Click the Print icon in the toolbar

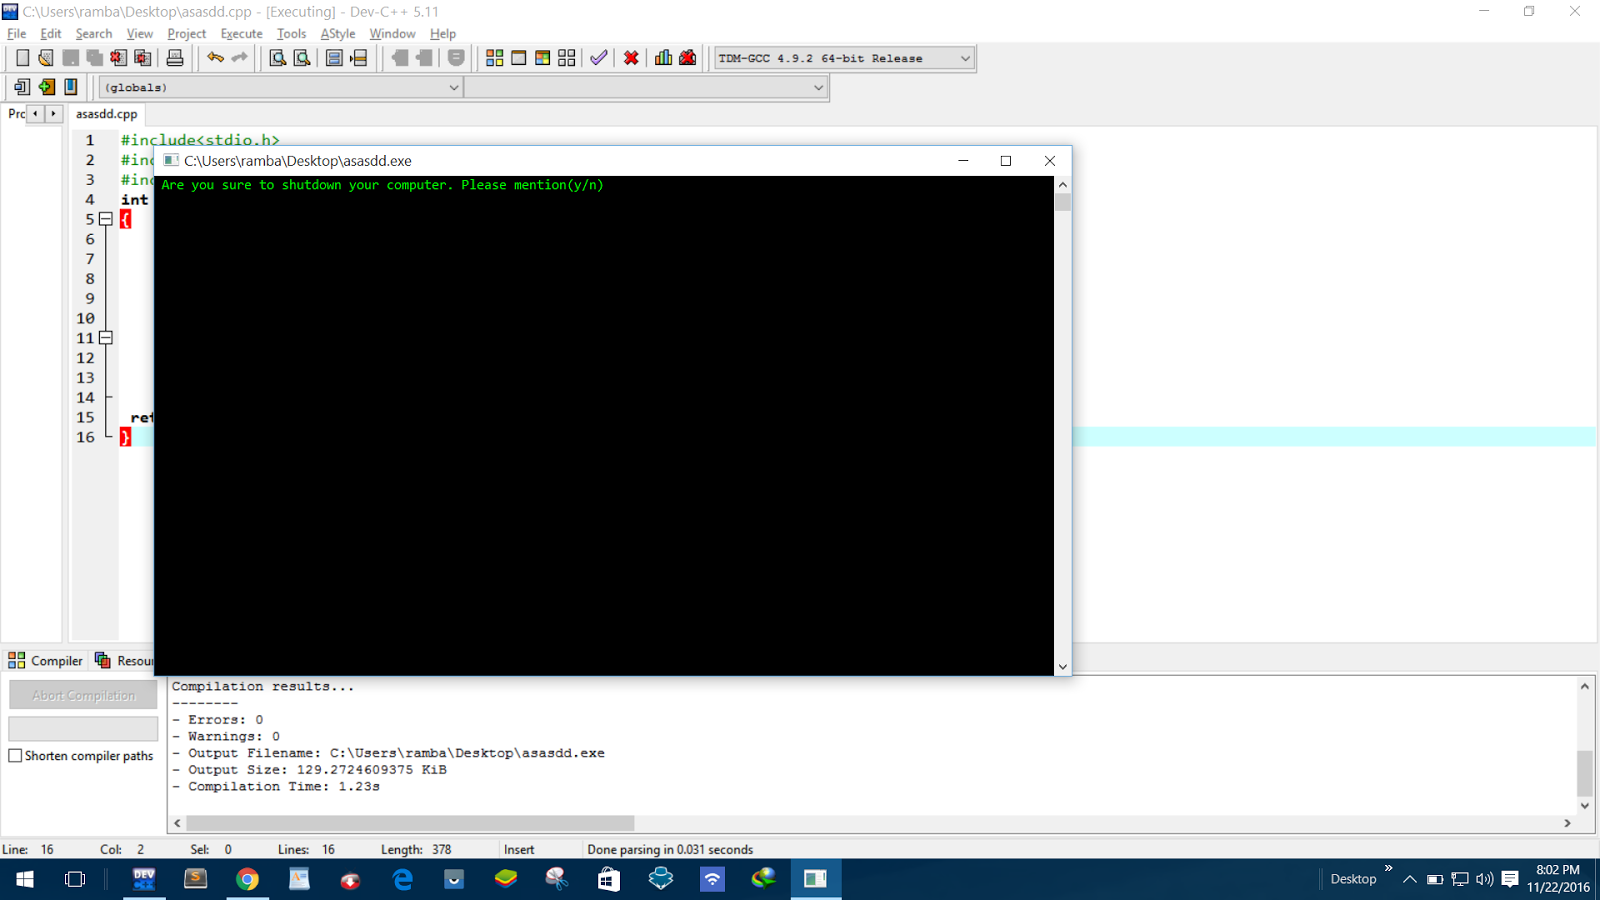click(175, 57)
